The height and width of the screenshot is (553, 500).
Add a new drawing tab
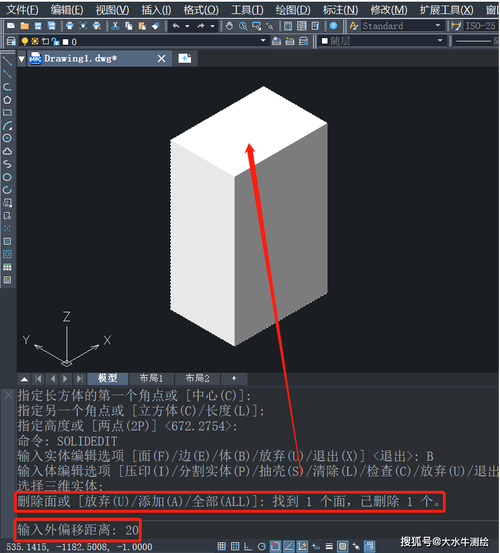(185, 58)
